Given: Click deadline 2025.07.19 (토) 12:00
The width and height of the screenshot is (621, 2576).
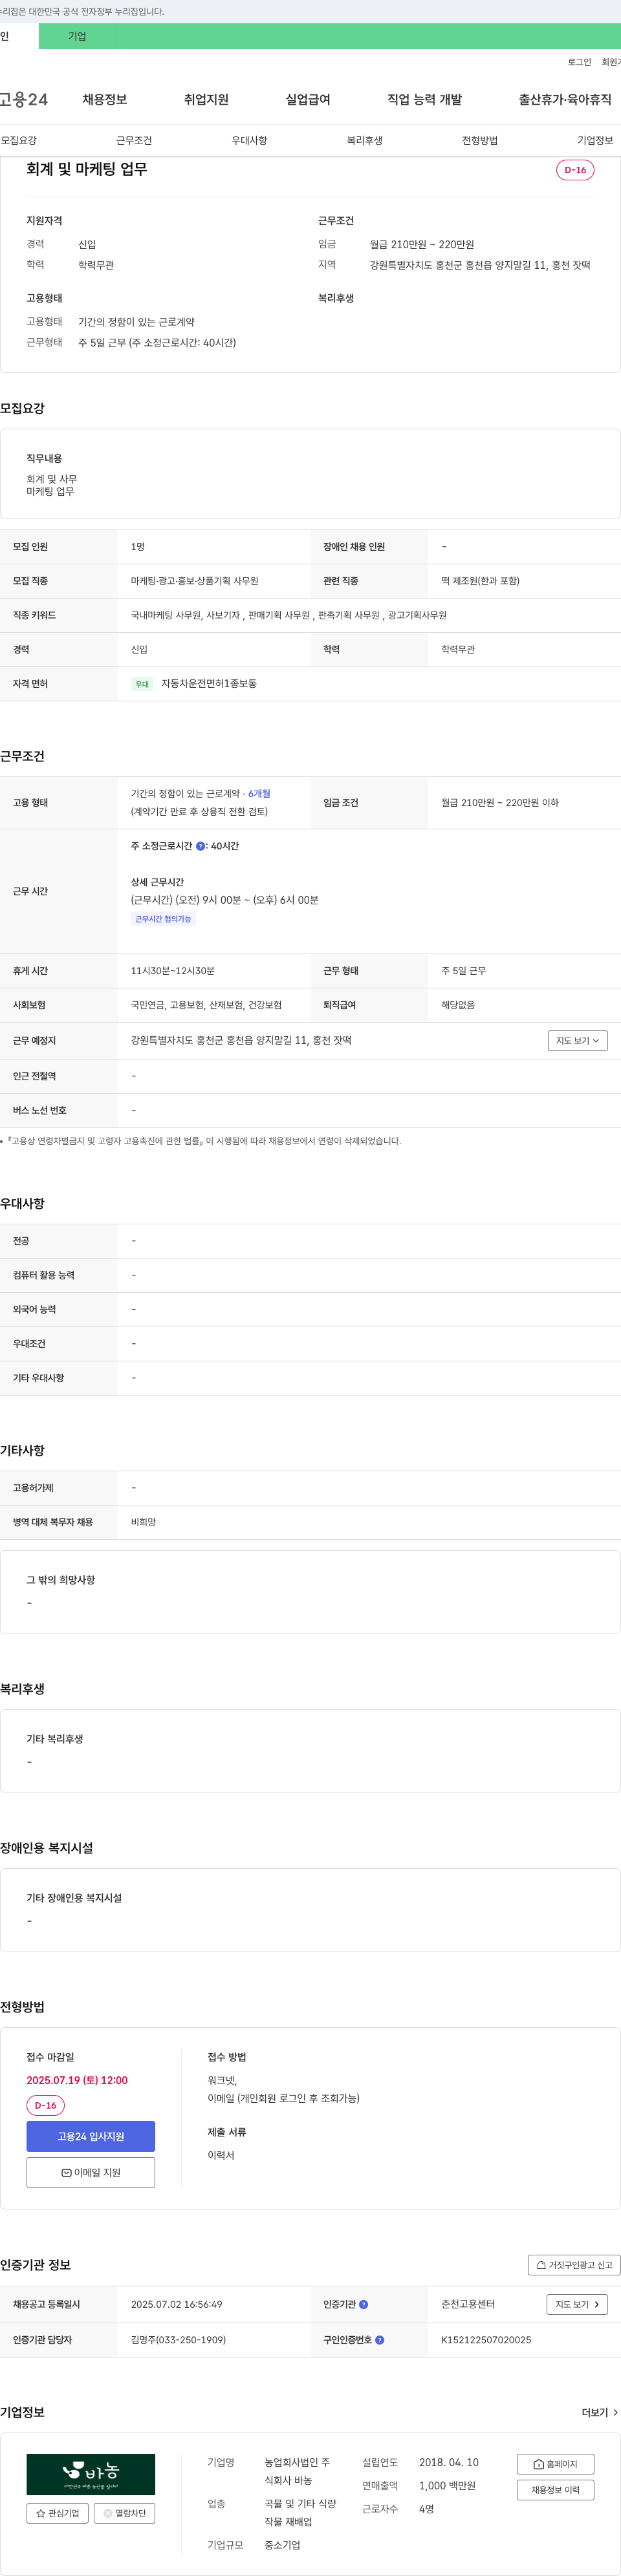Looking at the screenshot, I should pos(77,2080).
